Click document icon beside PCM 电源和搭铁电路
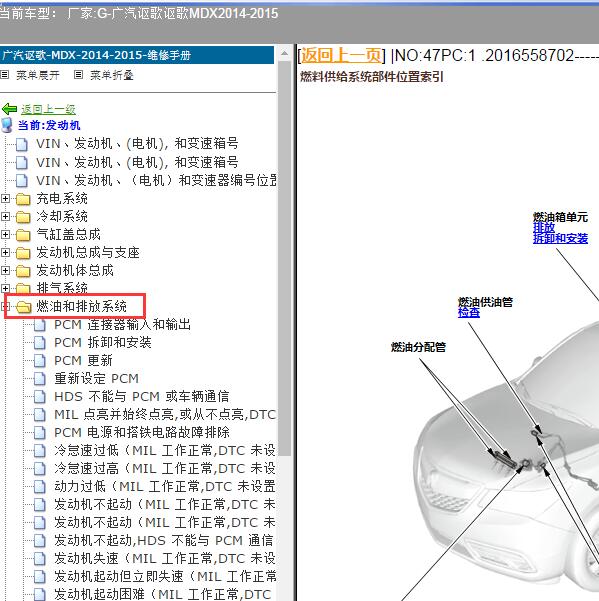The height and width of the screenshot is (601, 599). [40, 433]
